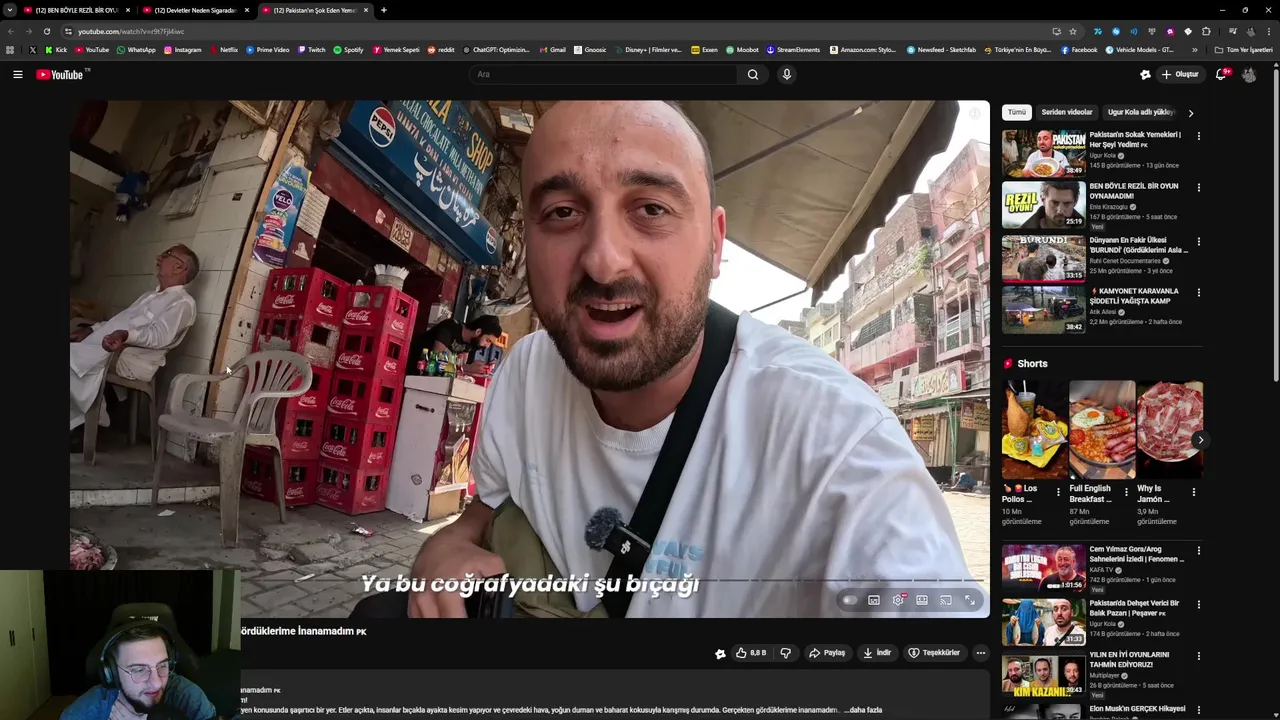
Task: Open the Spotify bookmark
Action: (x=348, y=49)
